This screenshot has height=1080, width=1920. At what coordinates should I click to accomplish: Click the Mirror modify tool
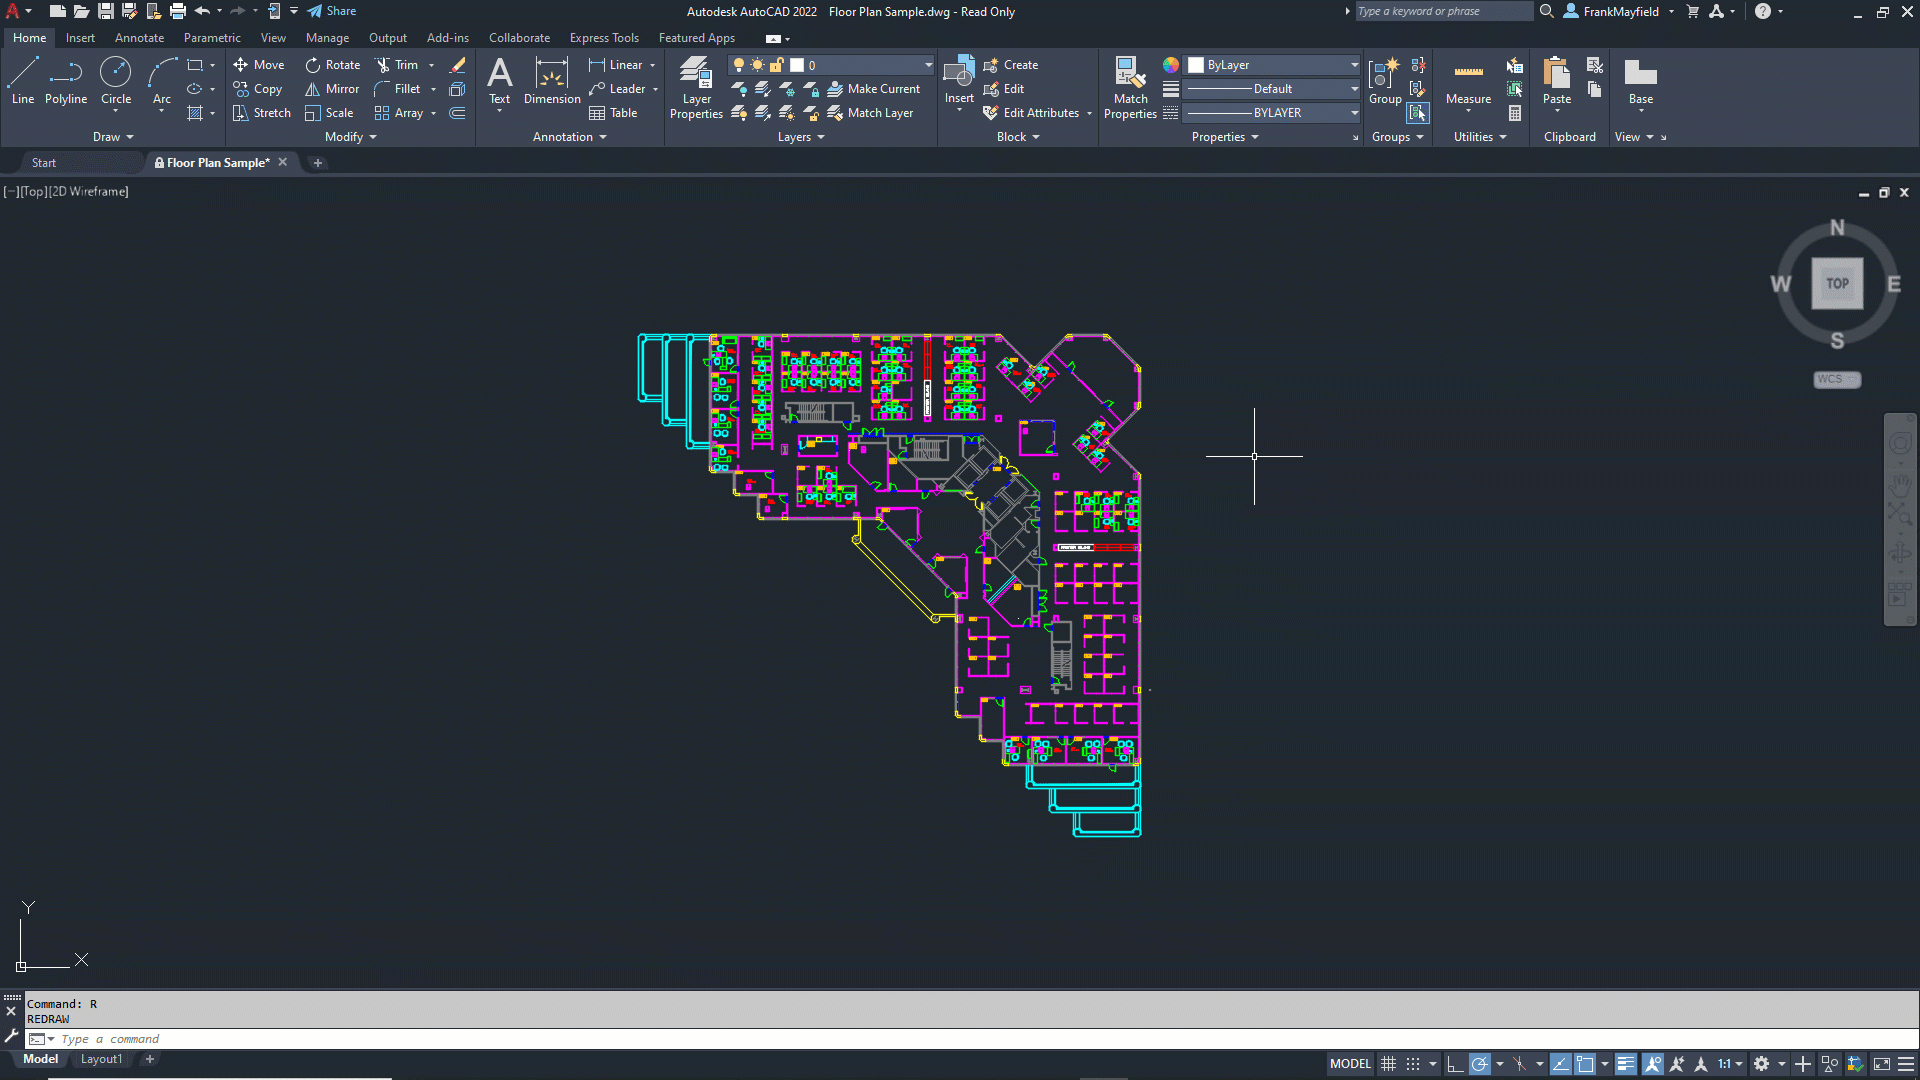(332, 89)
